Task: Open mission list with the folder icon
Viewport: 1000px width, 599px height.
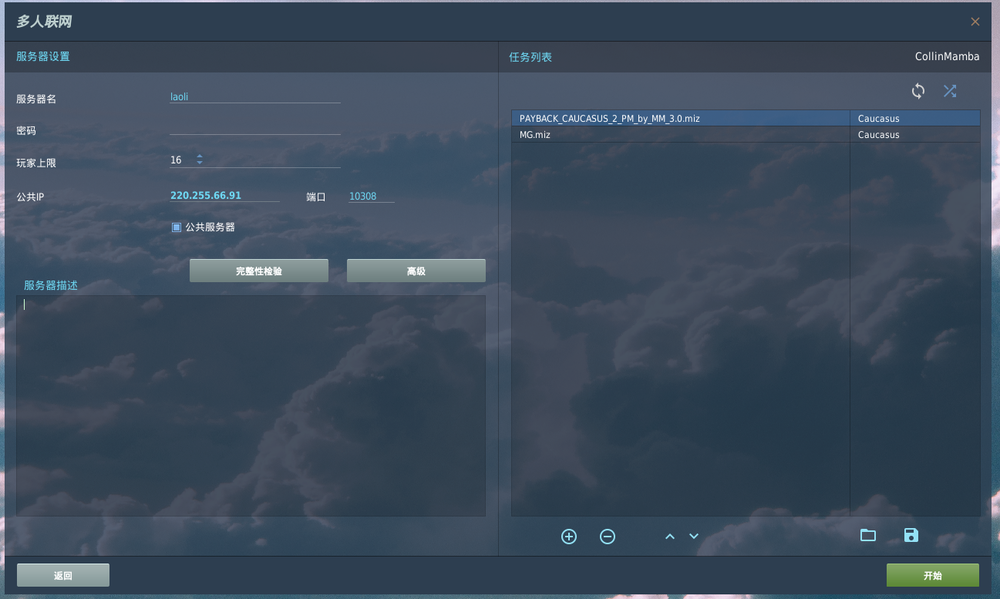Action: pyautogui.click(x=868, y=535)
